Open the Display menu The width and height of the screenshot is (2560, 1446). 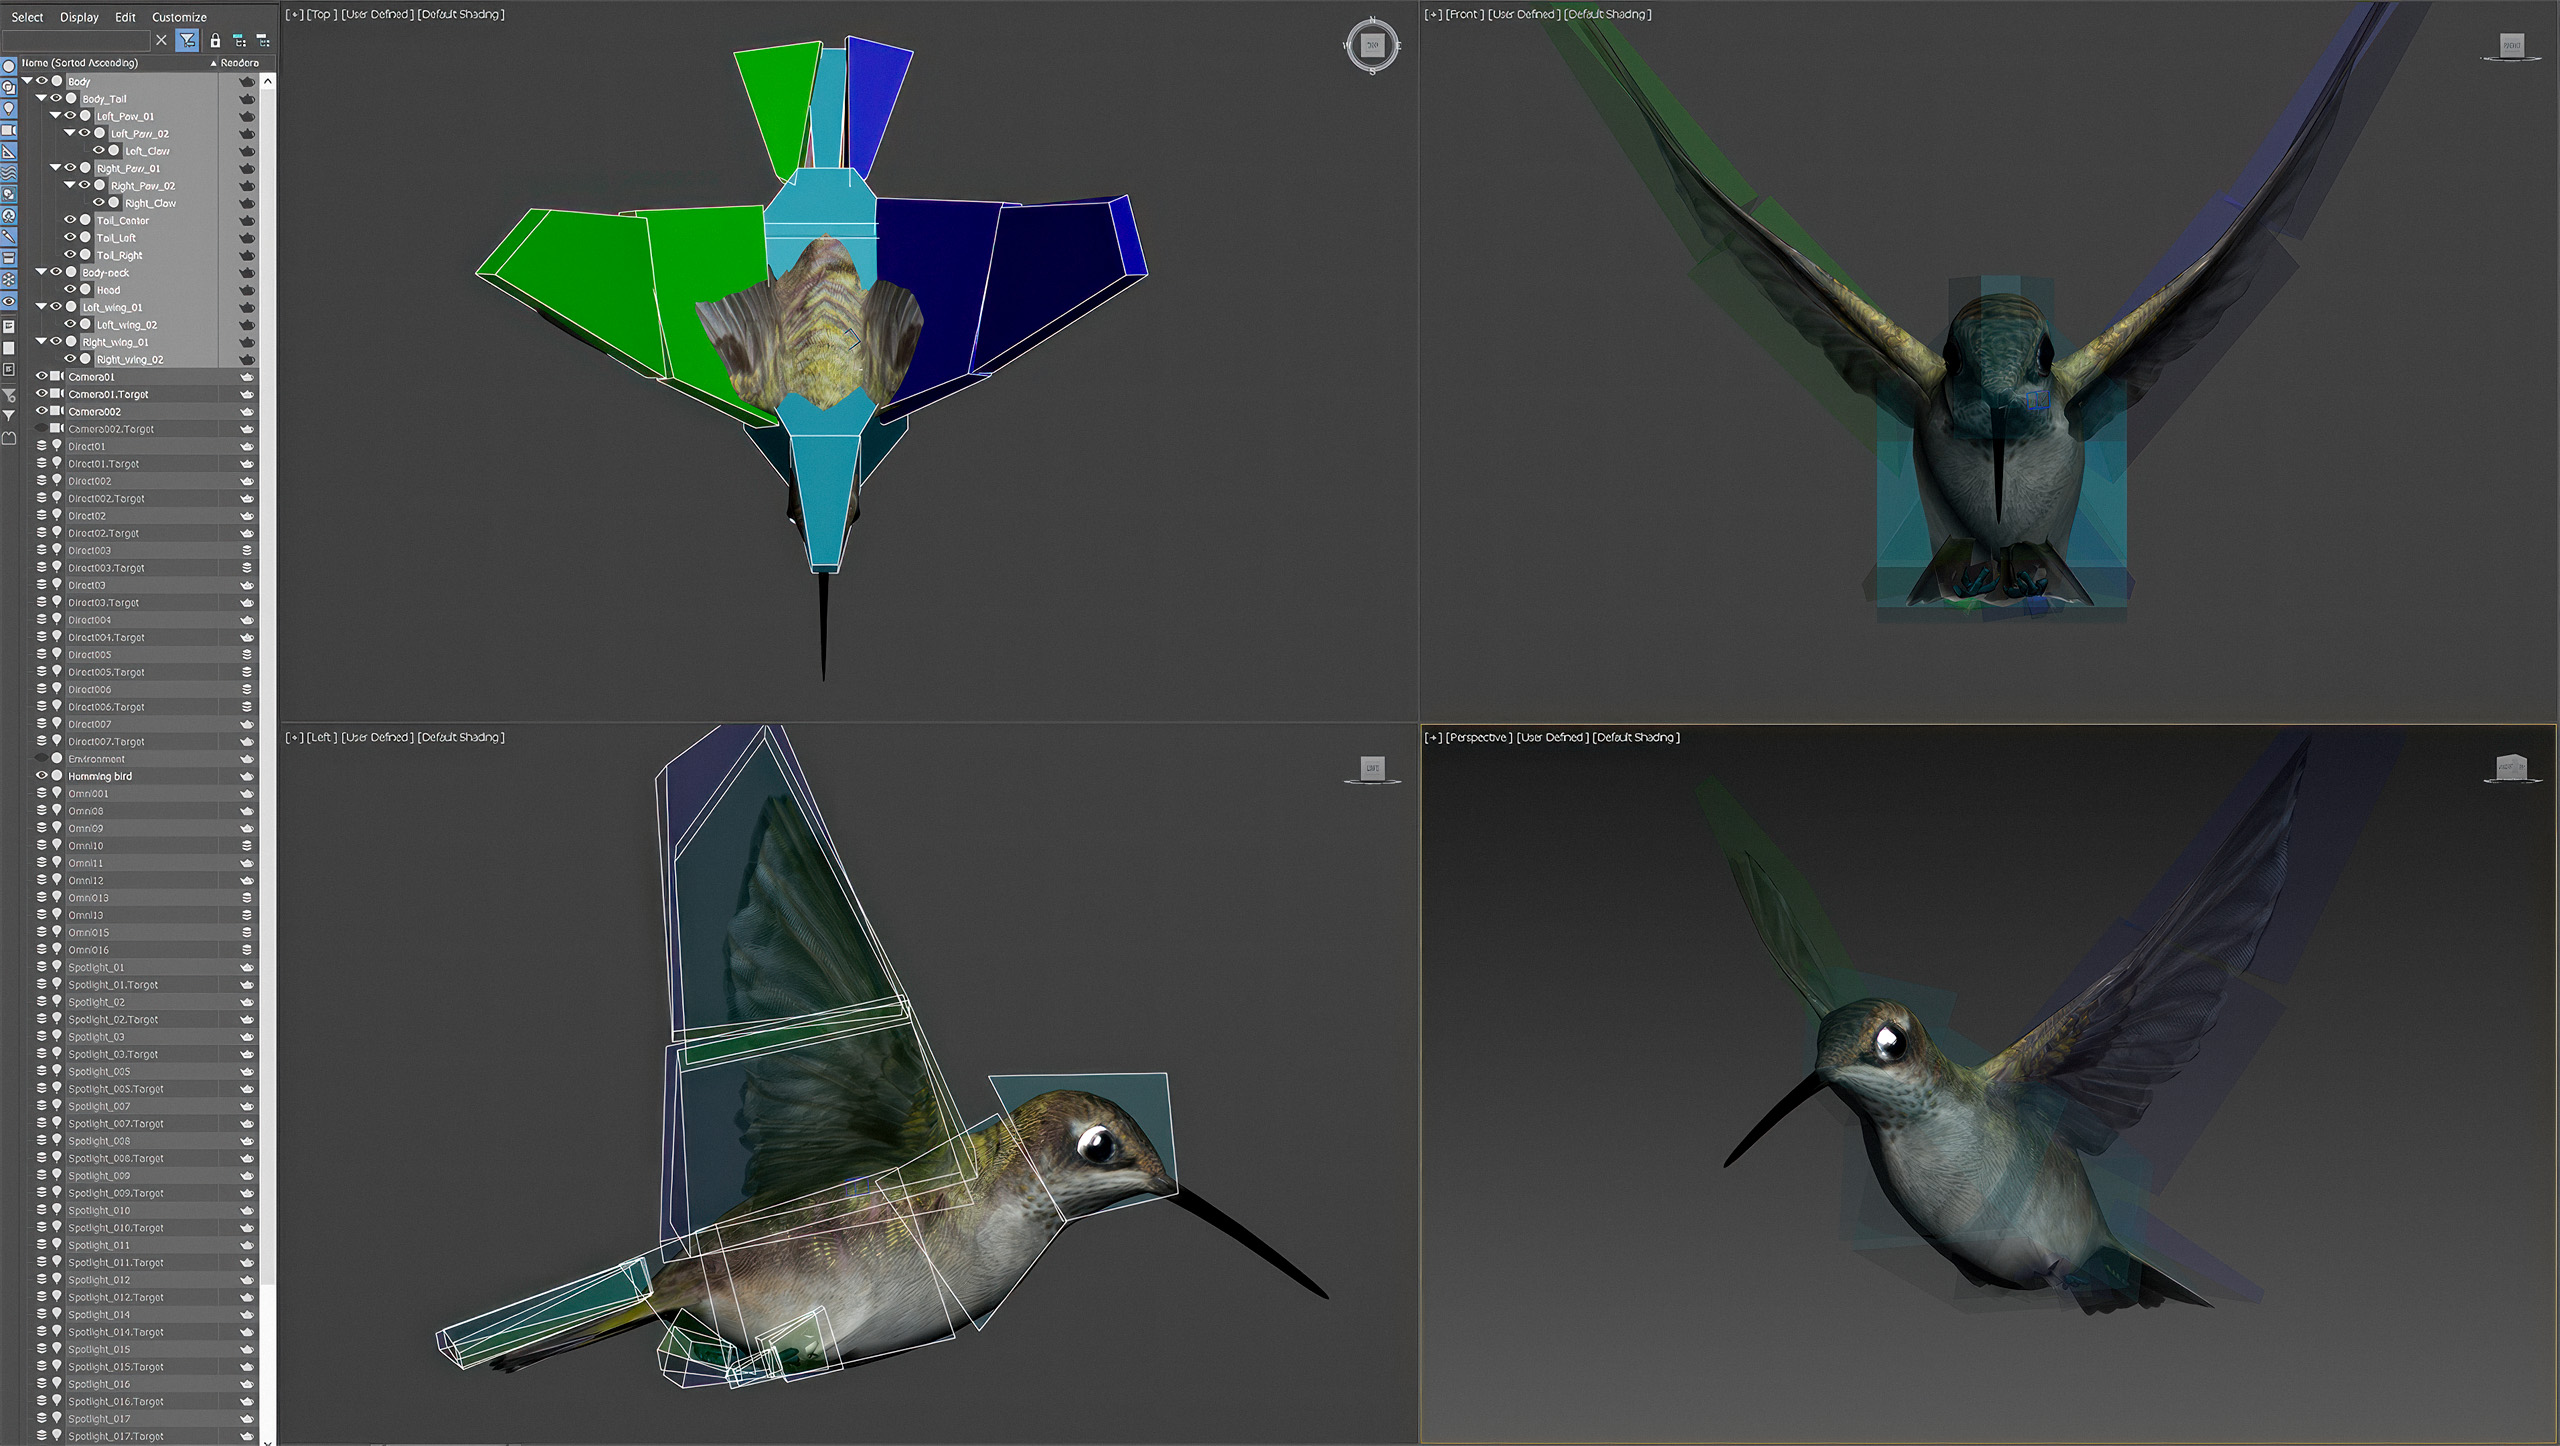click(x=79, y=17)
